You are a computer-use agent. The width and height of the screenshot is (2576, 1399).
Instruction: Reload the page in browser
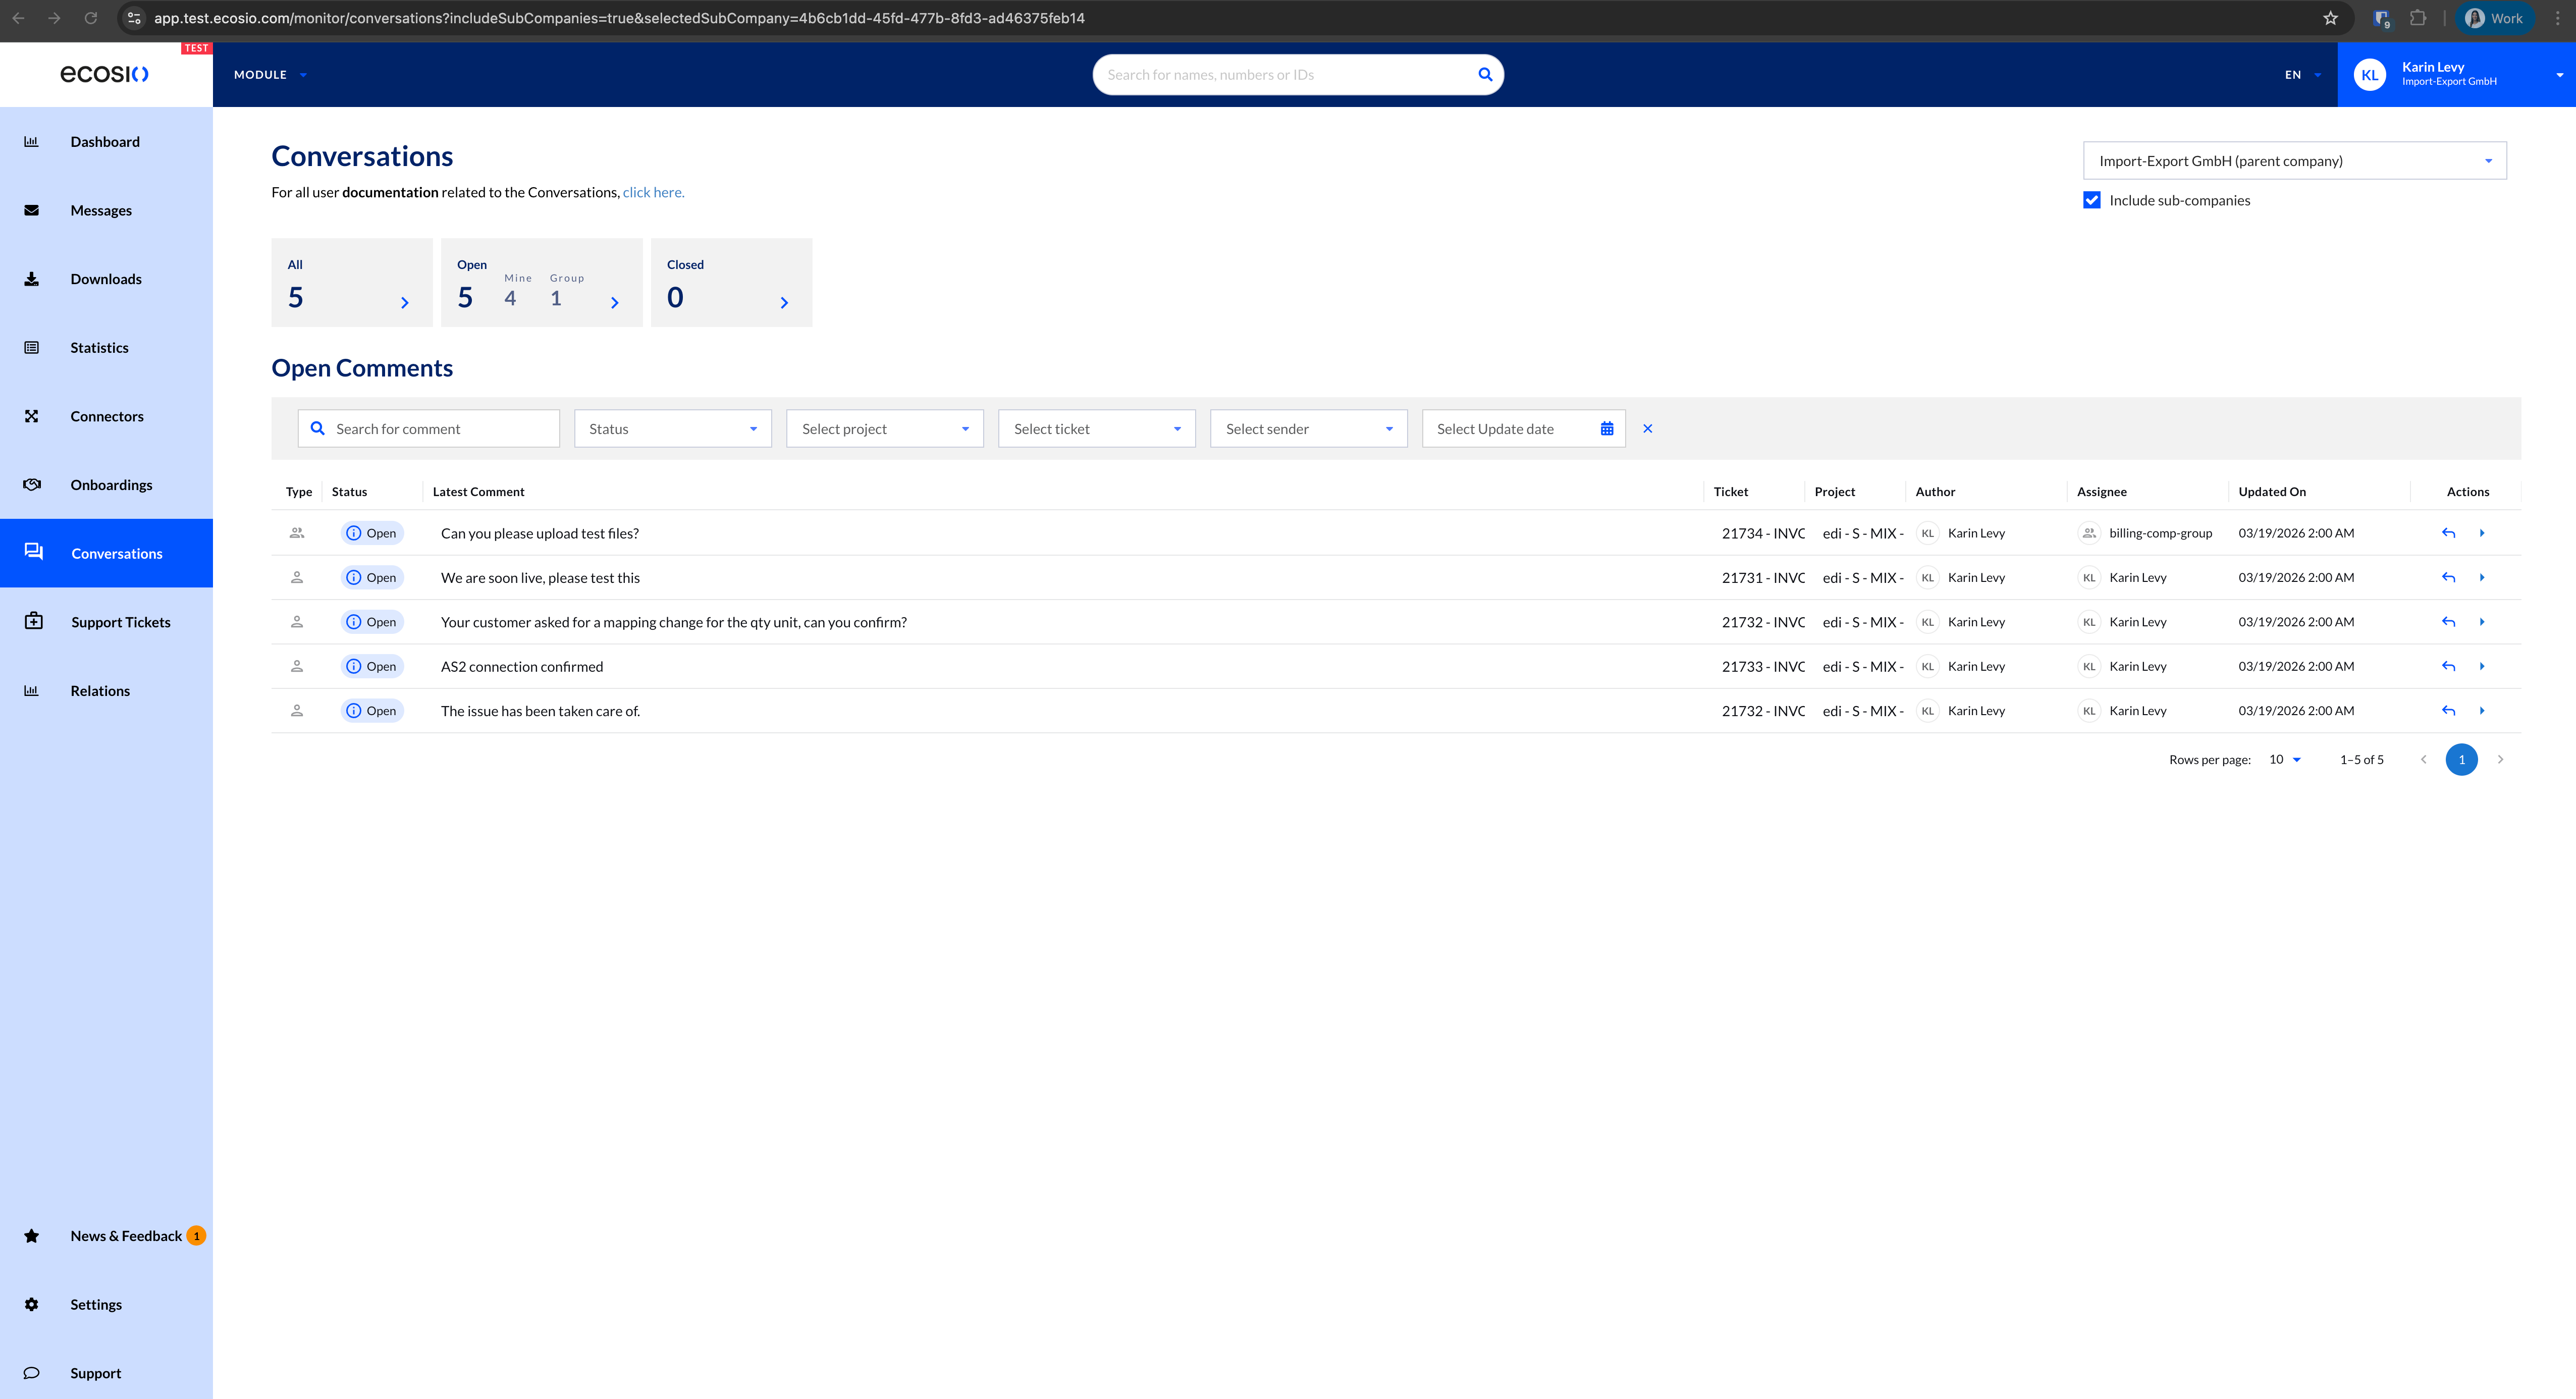pyautogui.click(x=90, y=18)
